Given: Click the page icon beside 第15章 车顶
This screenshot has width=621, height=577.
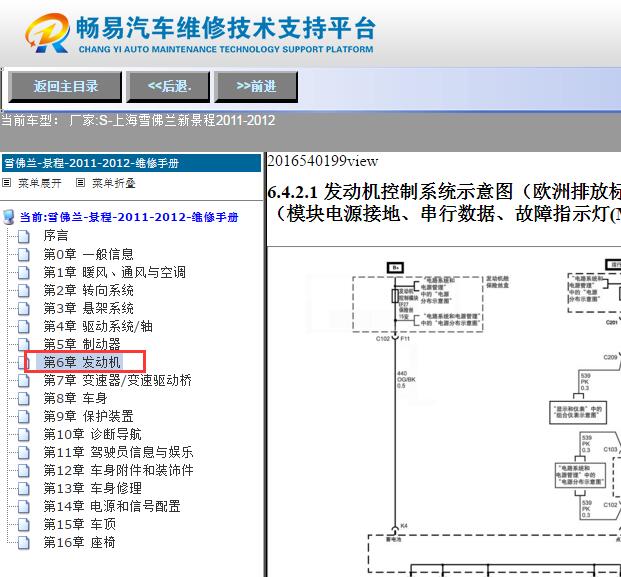Looking at the screenshot, I should pos(24,525).
